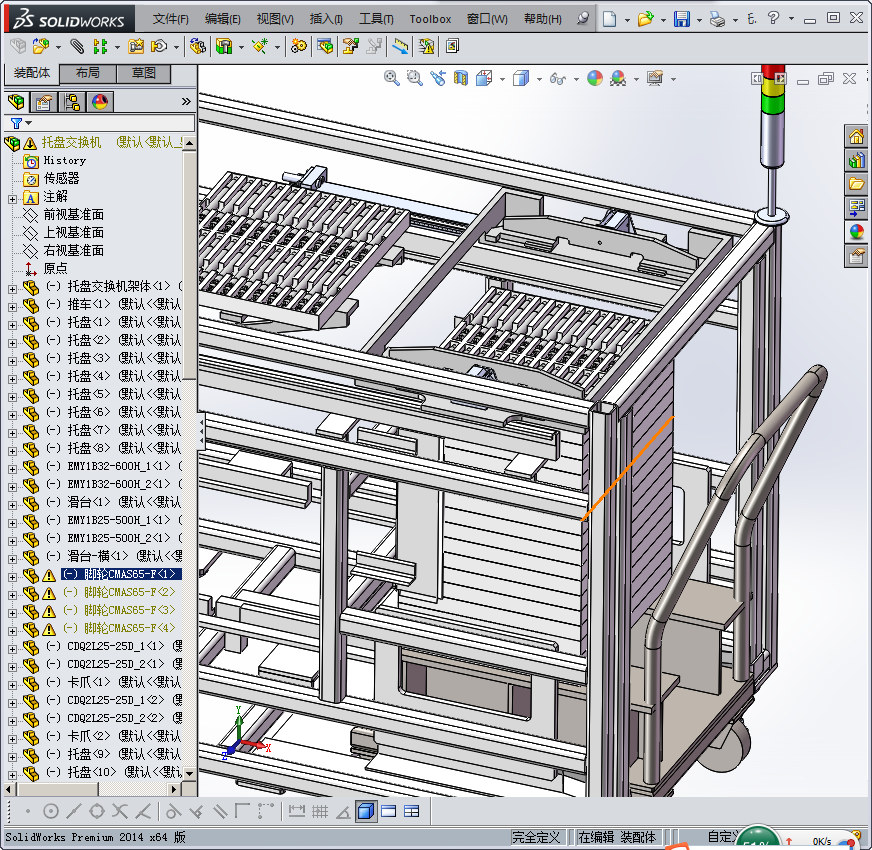Expand the 注解 annotations folder
Screen dimensions: 872x850
click(12, 197)
